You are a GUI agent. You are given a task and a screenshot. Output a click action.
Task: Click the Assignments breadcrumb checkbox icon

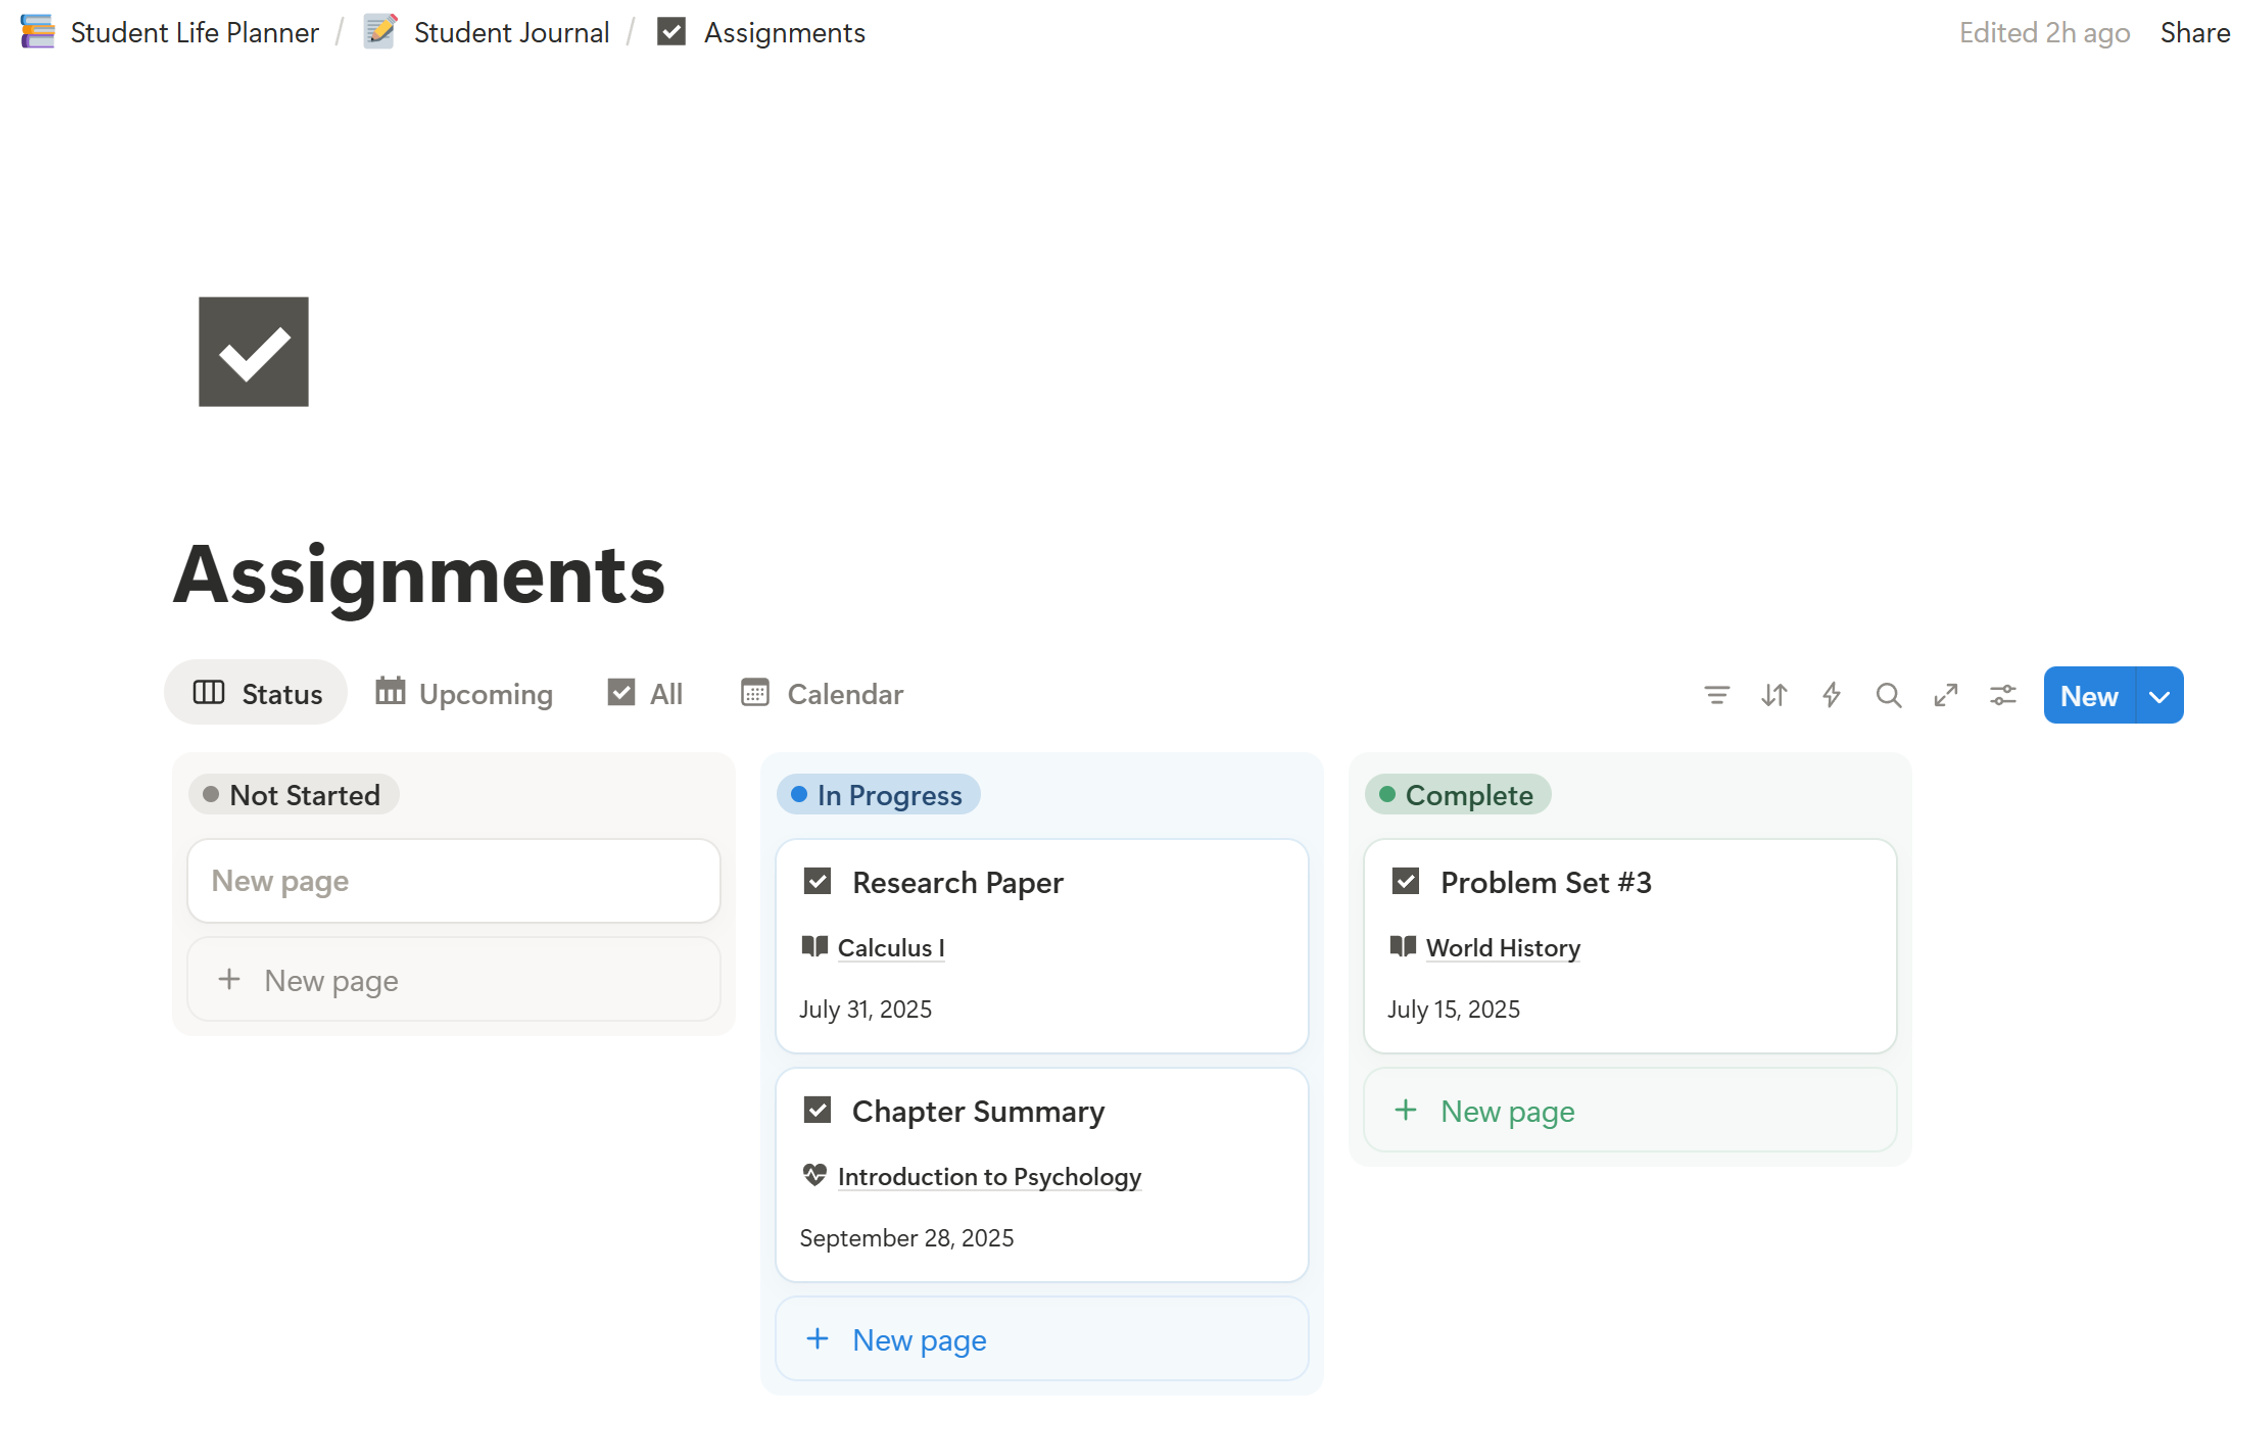click(671, 32)
